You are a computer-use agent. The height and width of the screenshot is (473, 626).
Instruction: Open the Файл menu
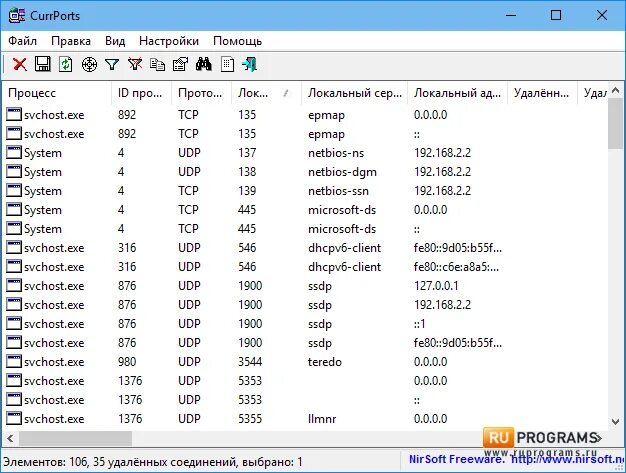22,41
